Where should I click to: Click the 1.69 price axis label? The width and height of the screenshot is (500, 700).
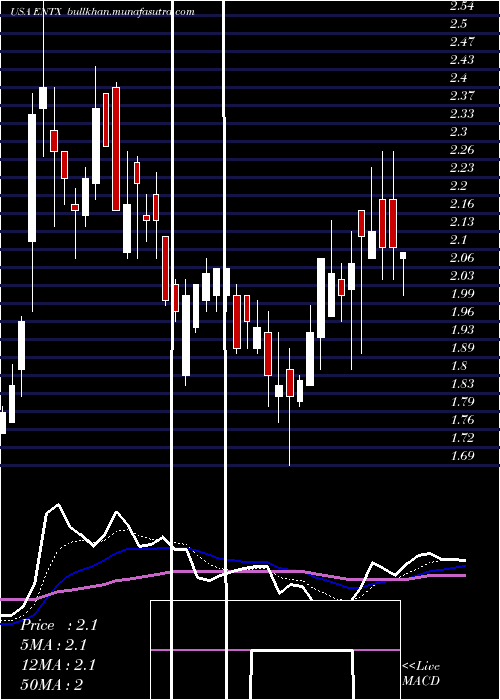(462, 456)
